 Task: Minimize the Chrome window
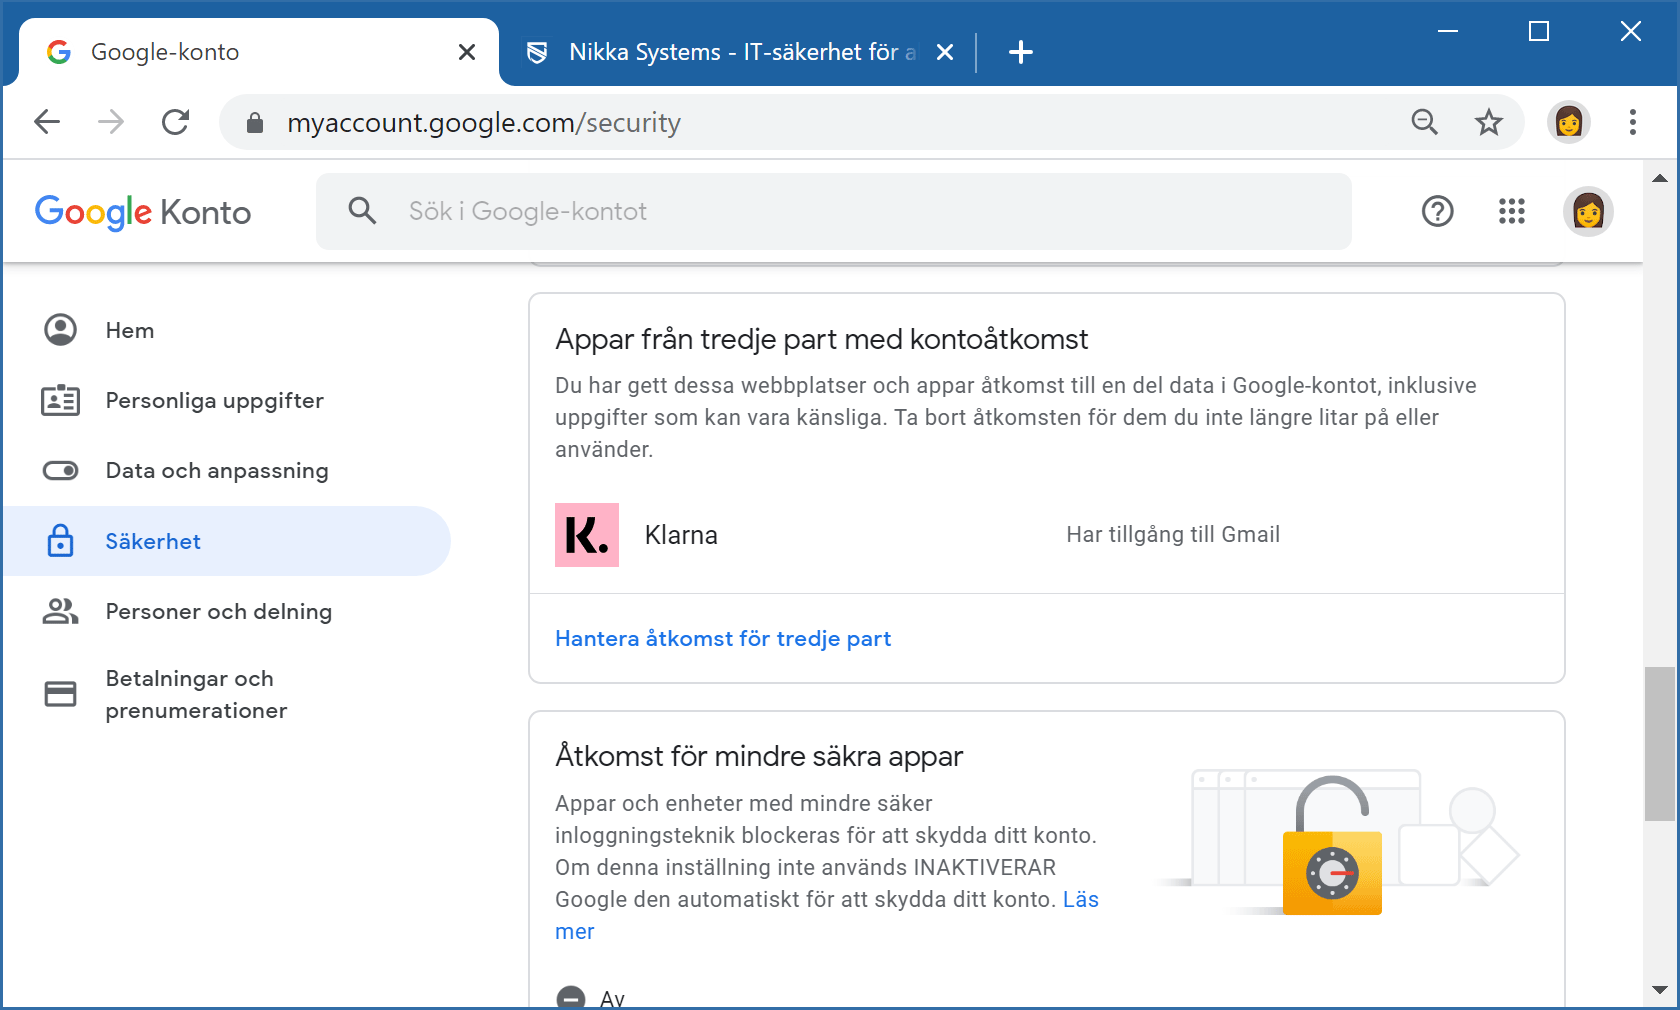point(1448,32)
